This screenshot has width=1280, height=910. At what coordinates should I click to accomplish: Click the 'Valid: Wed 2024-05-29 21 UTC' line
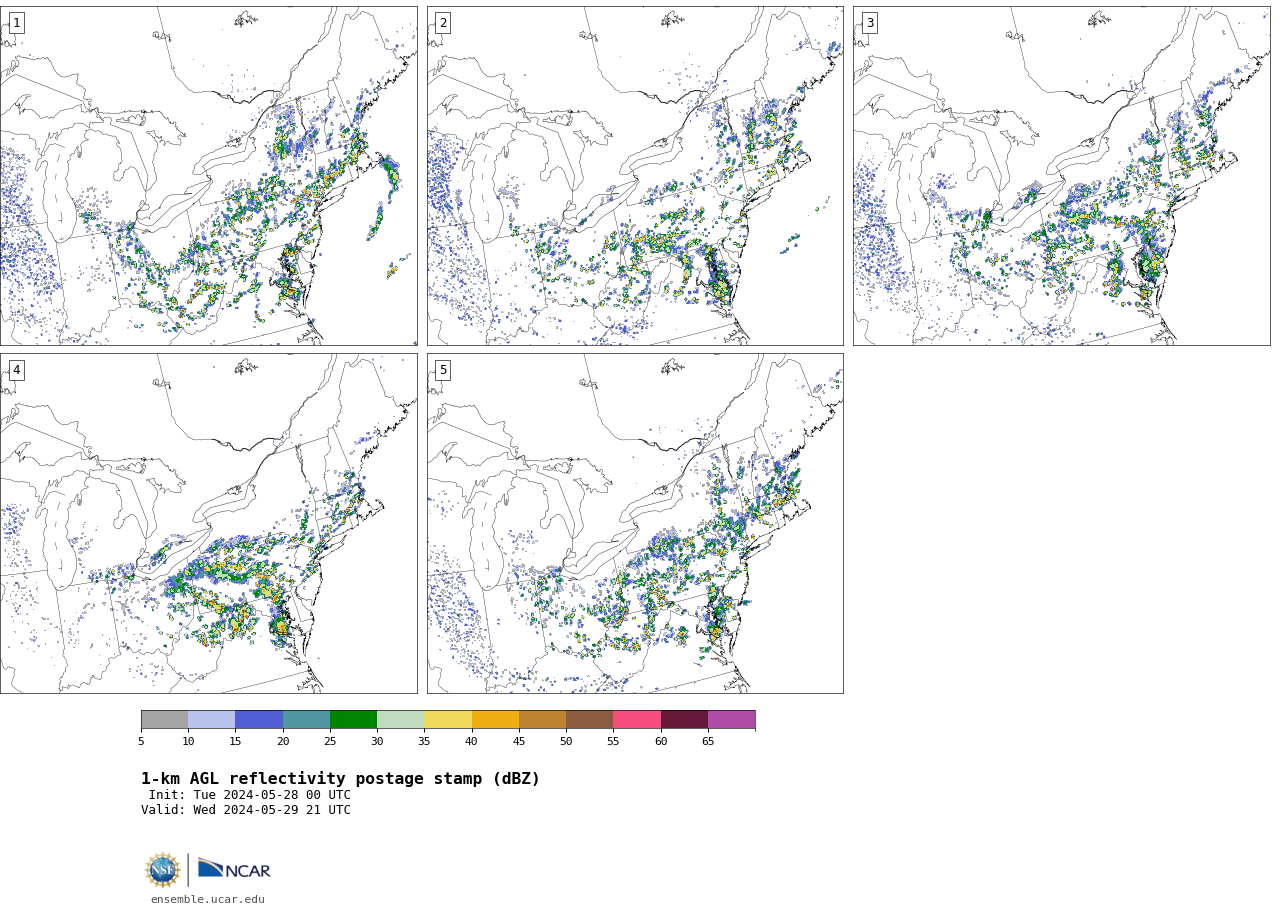(246, 810)
